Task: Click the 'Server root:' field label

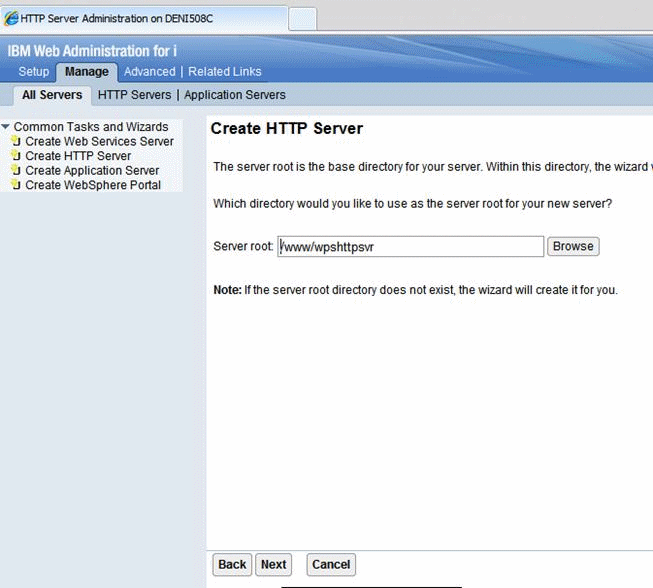Action: (243, 246)
